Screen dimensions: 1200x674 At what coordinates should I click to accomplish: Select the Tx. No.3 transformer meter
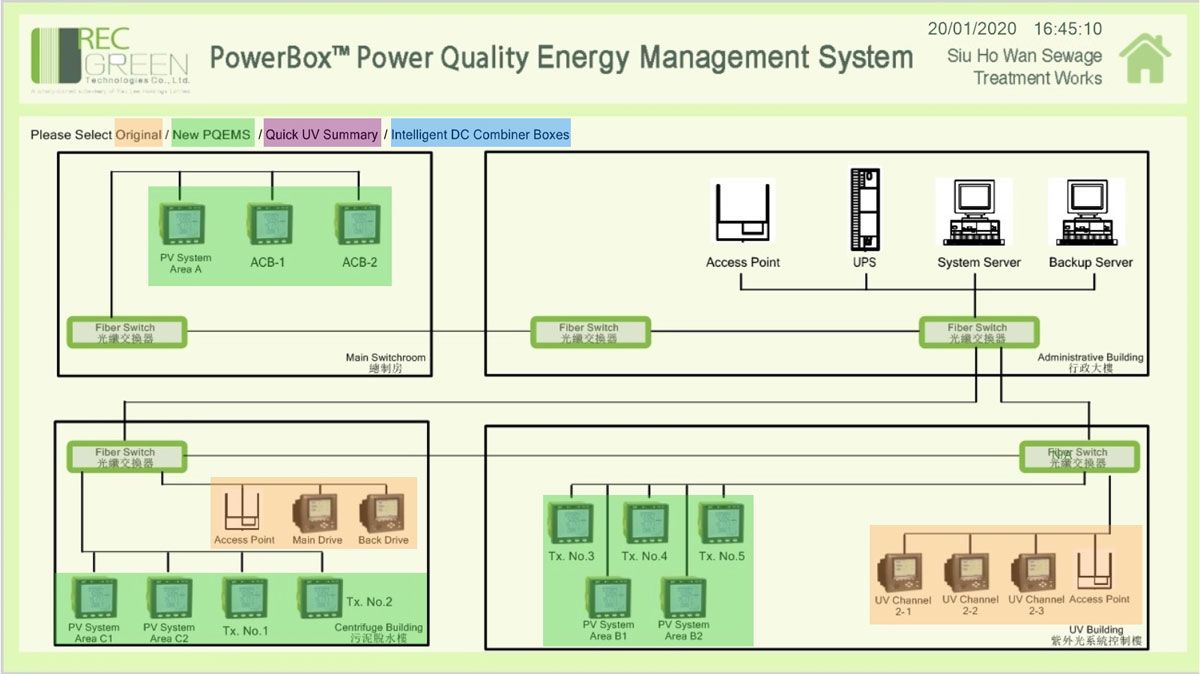(x=571, y=524)
